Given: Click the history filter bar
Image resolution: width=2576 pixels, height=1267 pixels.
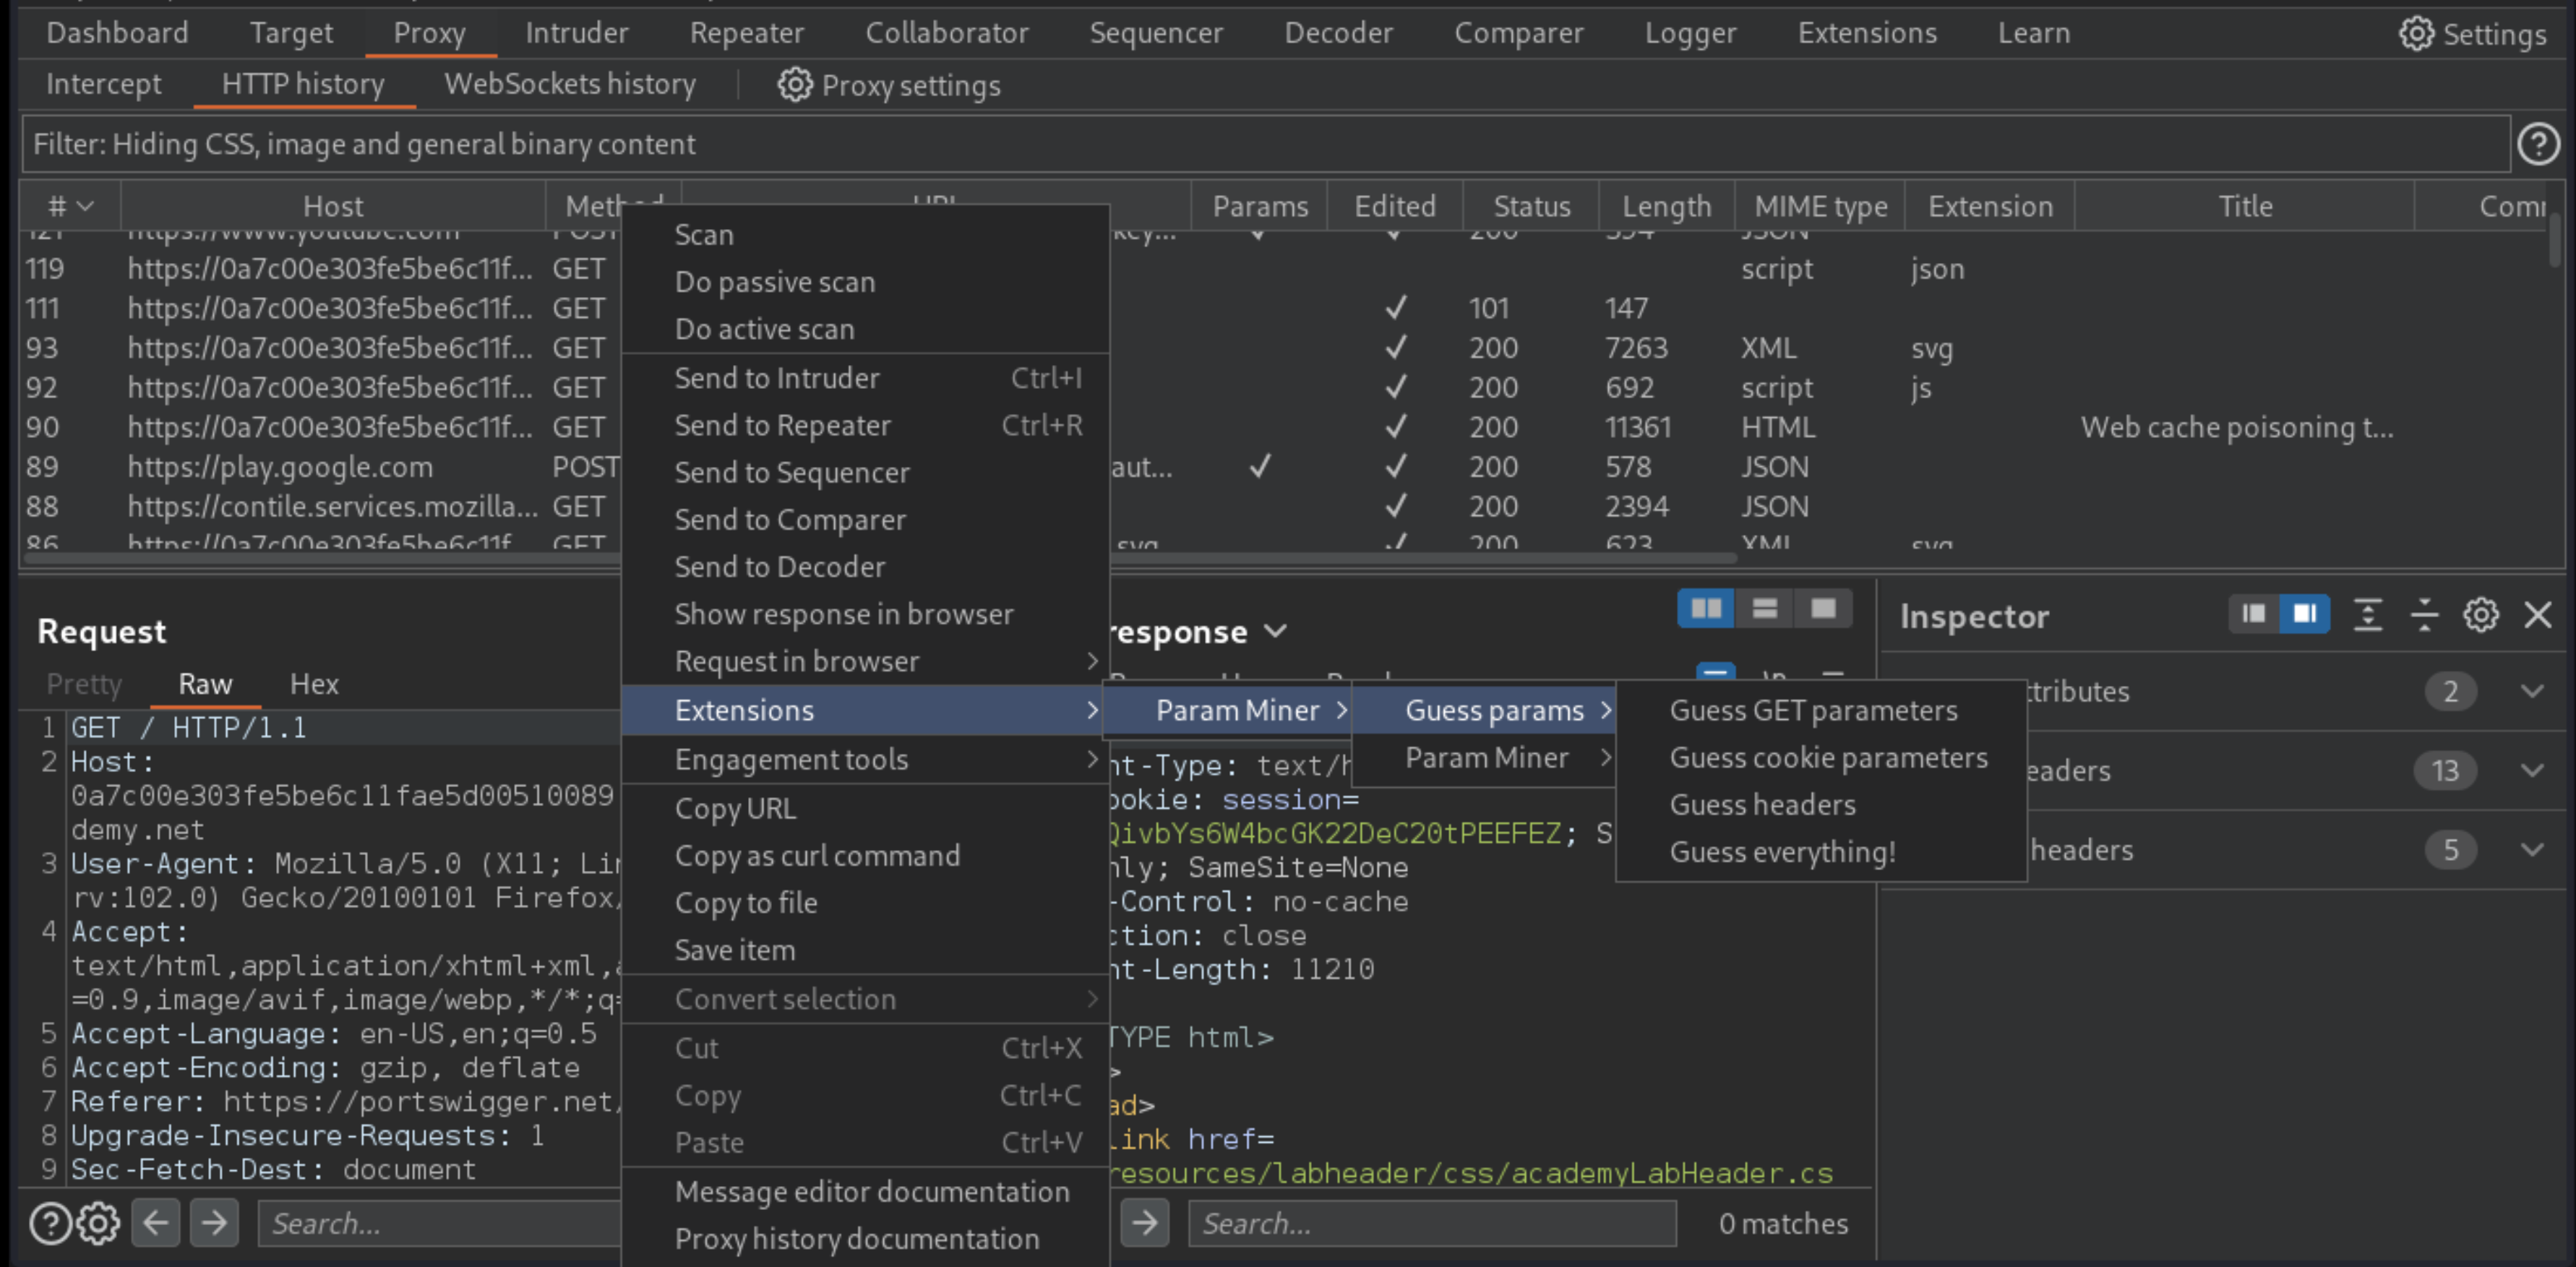Looking at the screenshot, I should 1266,144.
